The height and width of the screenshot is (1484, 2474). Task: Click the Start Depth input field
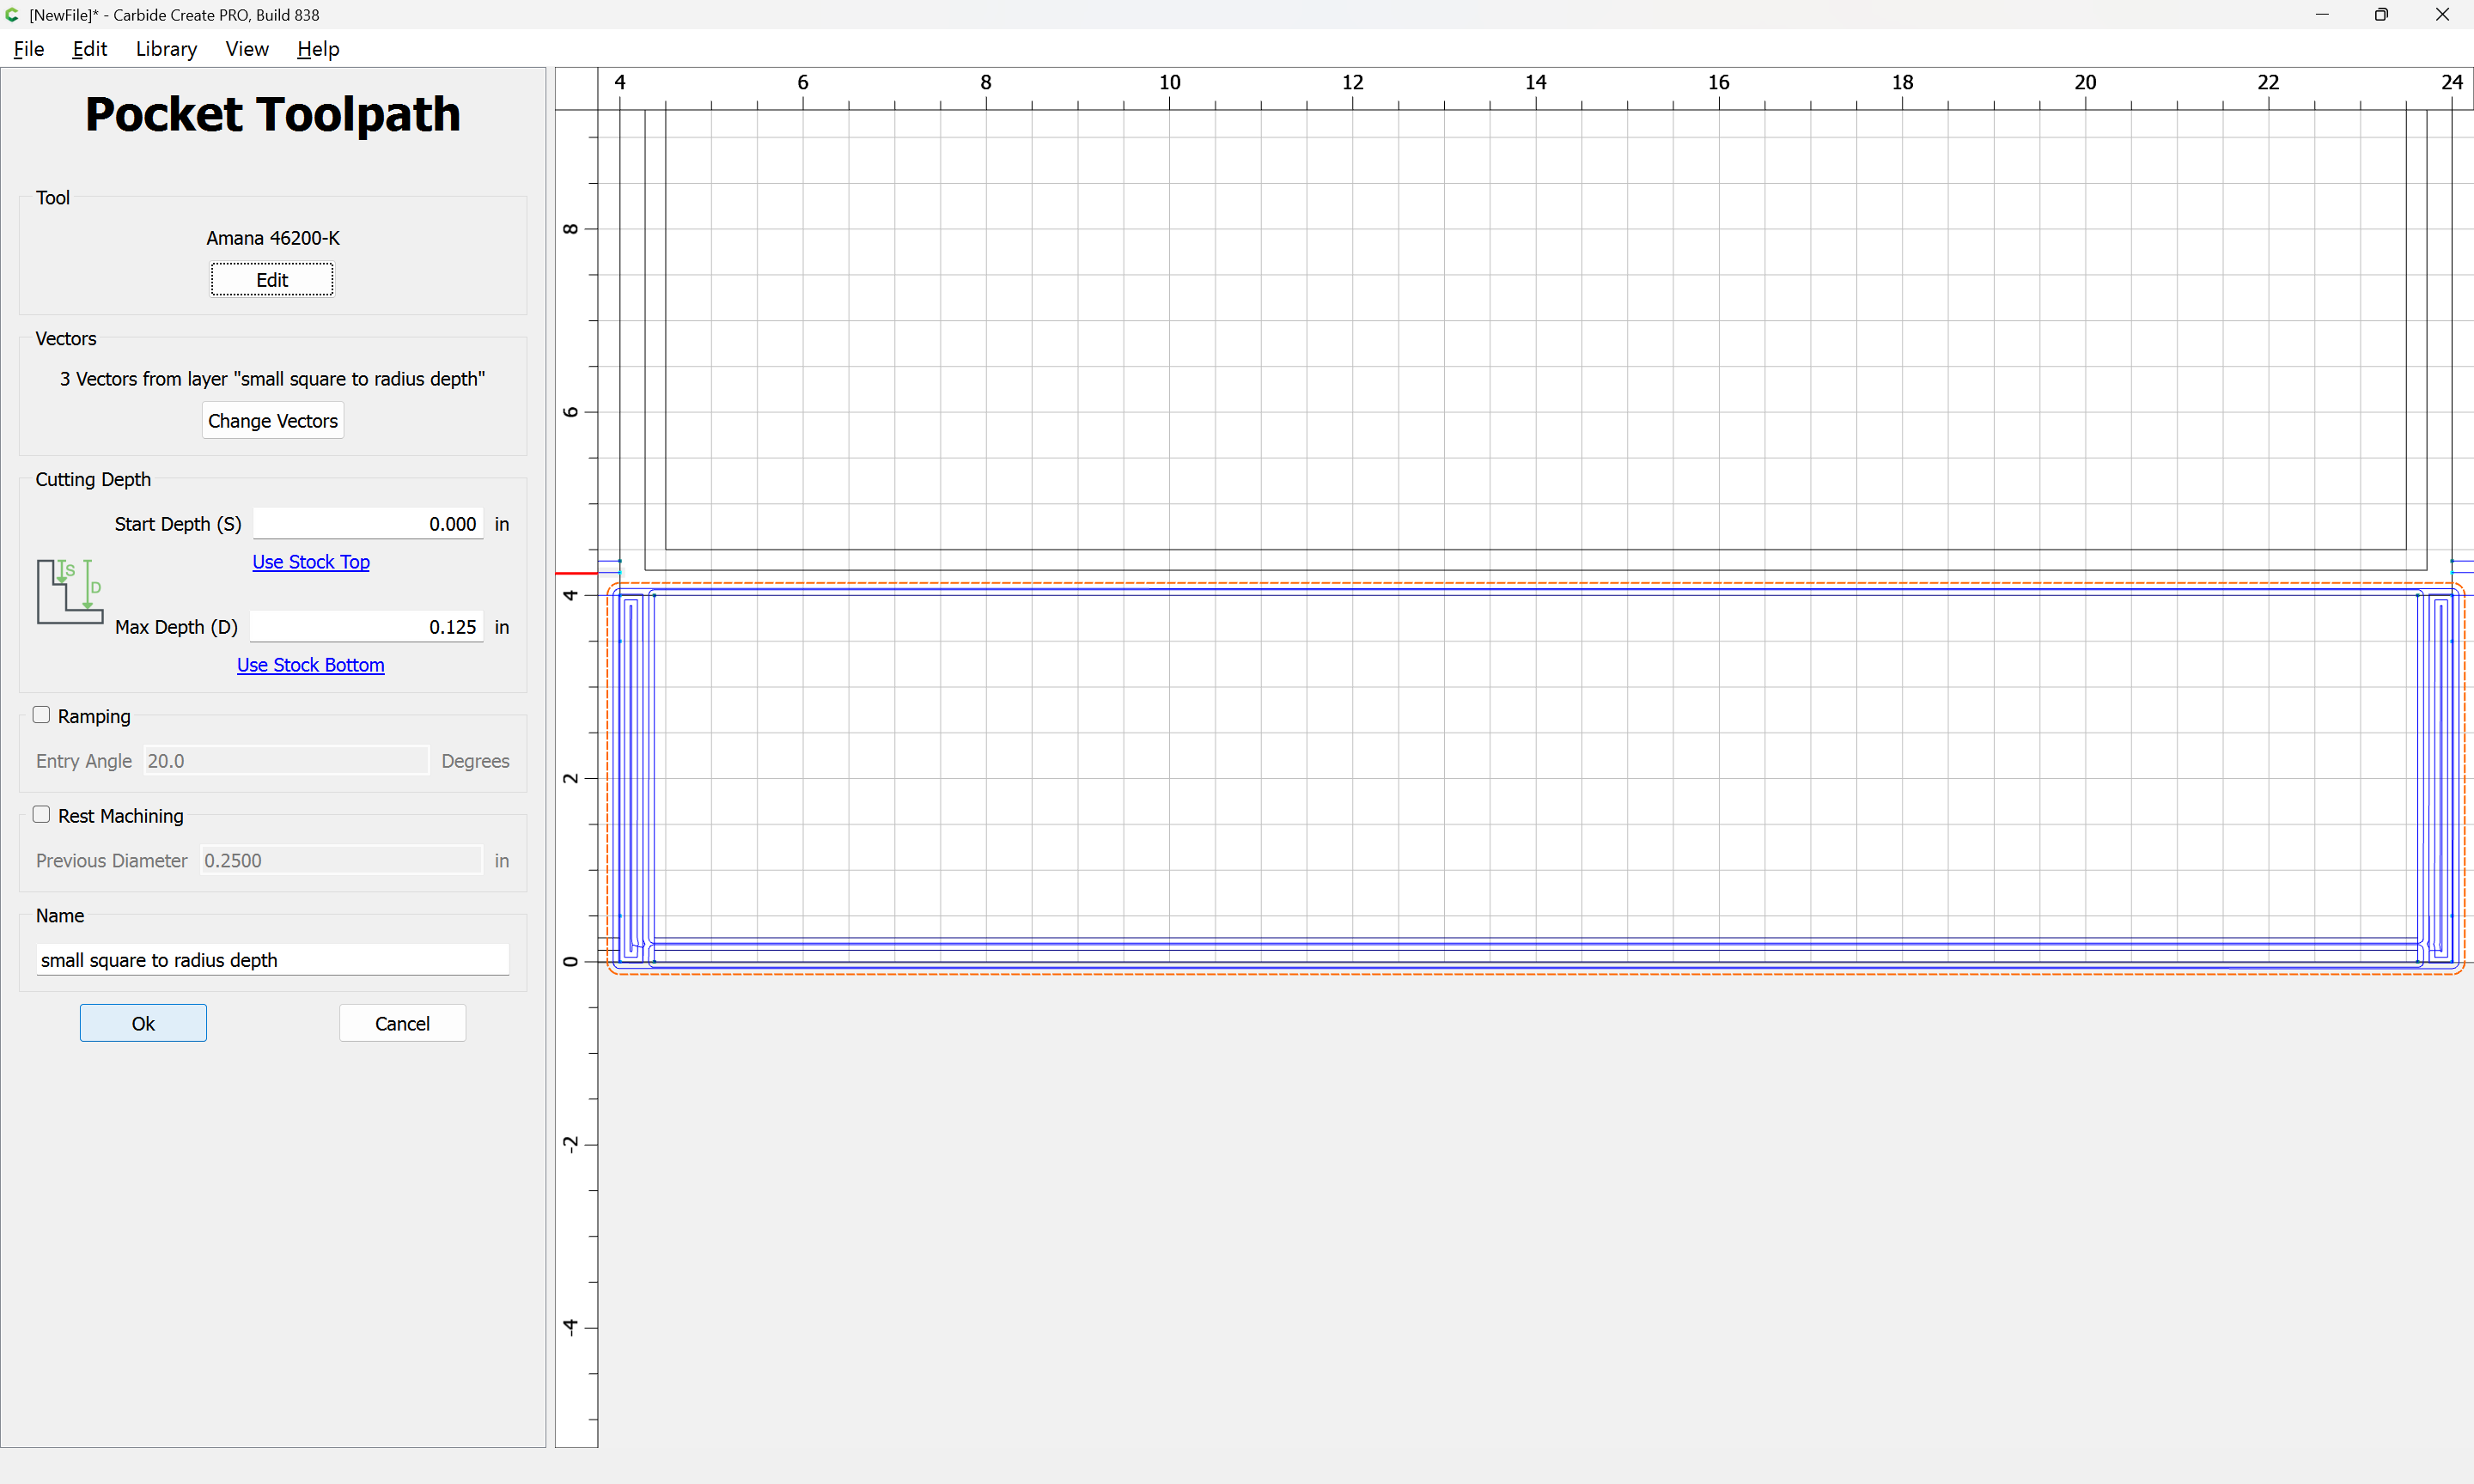(367, 524)
